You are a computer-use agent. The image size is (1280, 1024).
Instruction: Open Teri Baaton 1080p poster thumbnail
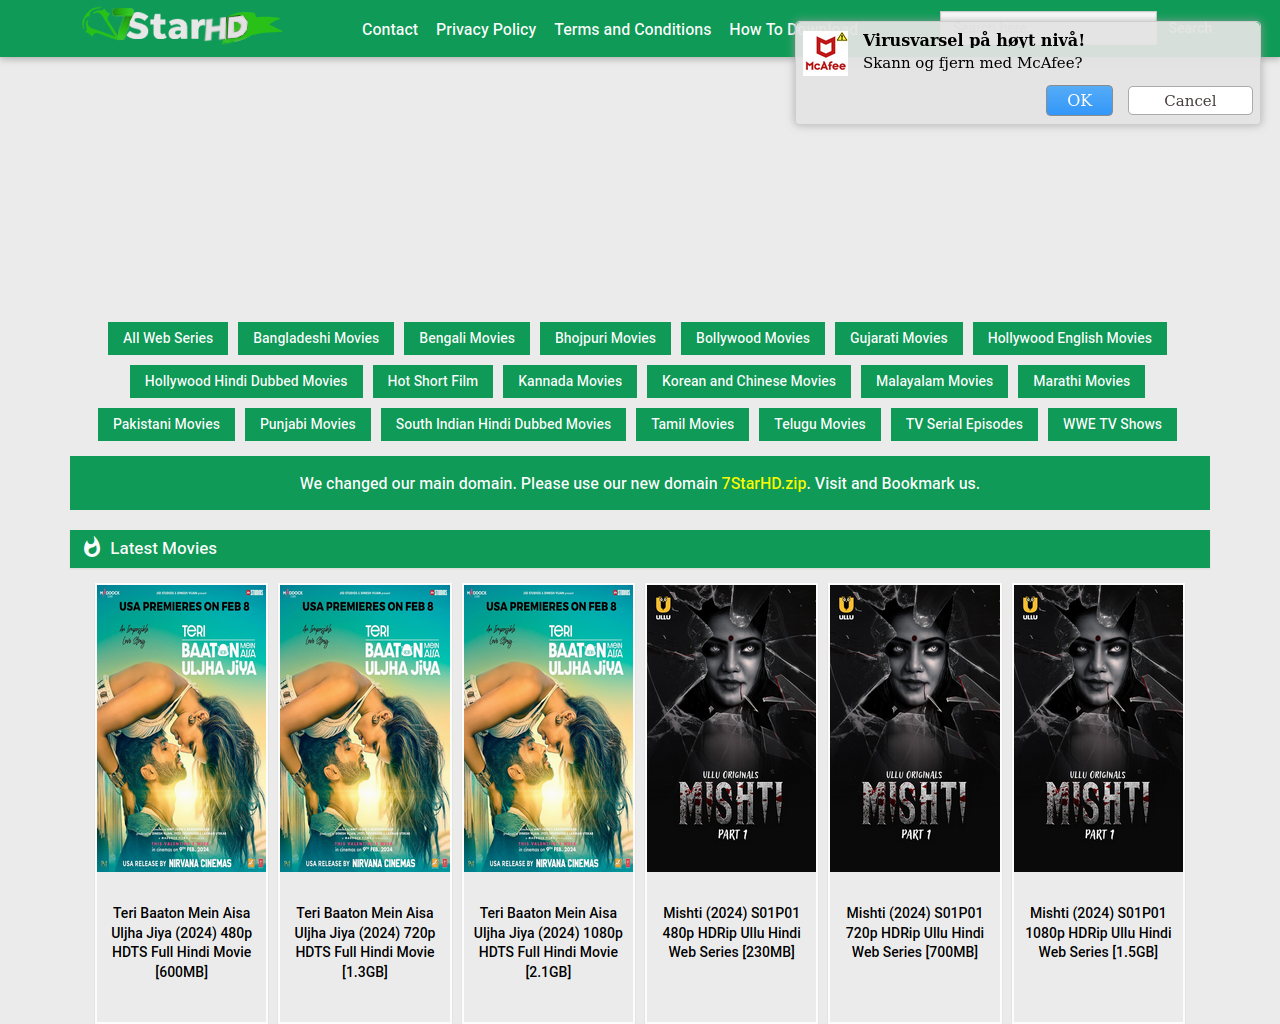[x=548, y=728]
